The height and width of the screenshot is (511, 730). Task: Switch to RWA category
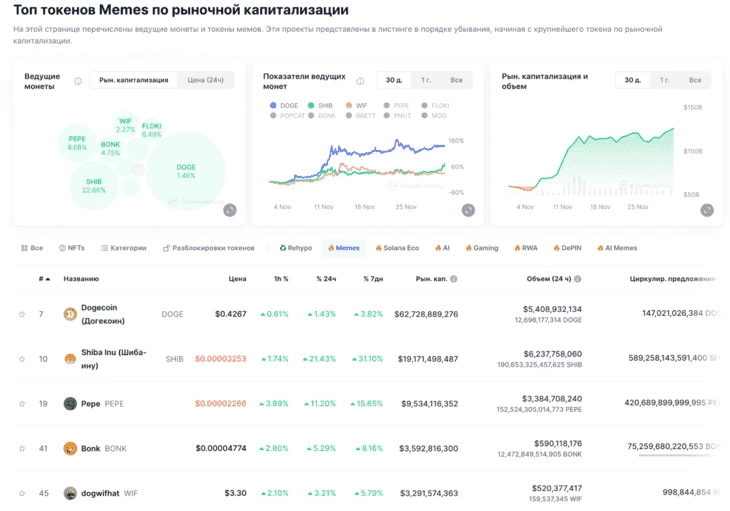pos(526,248)
